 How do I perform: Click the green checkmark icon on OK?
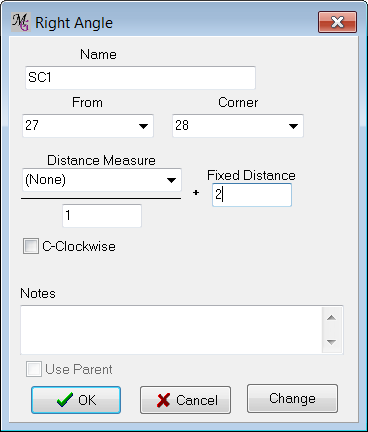[65, 400]
